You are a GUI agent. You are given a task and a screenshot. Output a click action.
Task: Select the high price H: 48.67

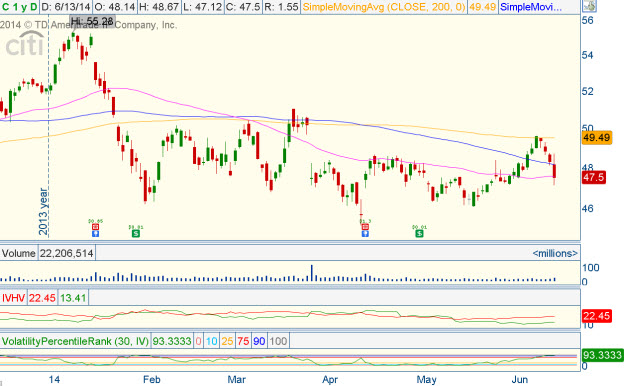(159, 7)
